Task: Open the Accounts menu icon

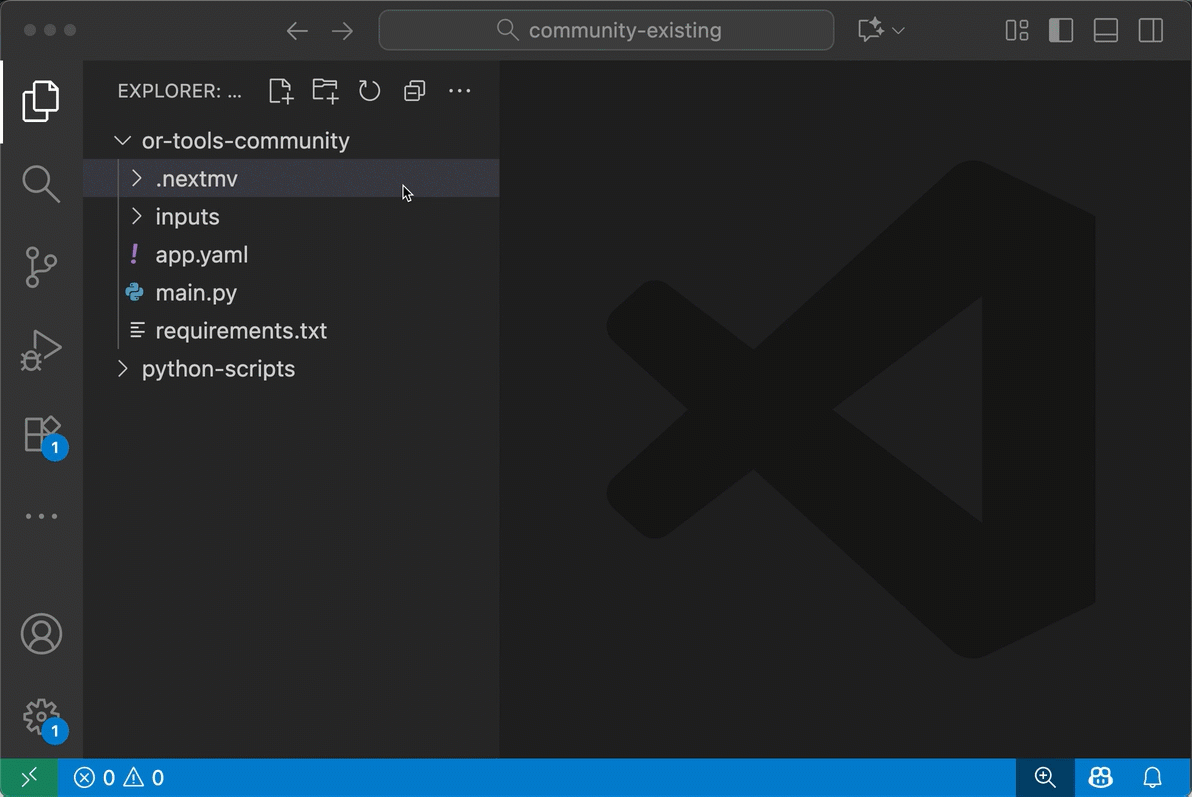Action: (41, 633)
